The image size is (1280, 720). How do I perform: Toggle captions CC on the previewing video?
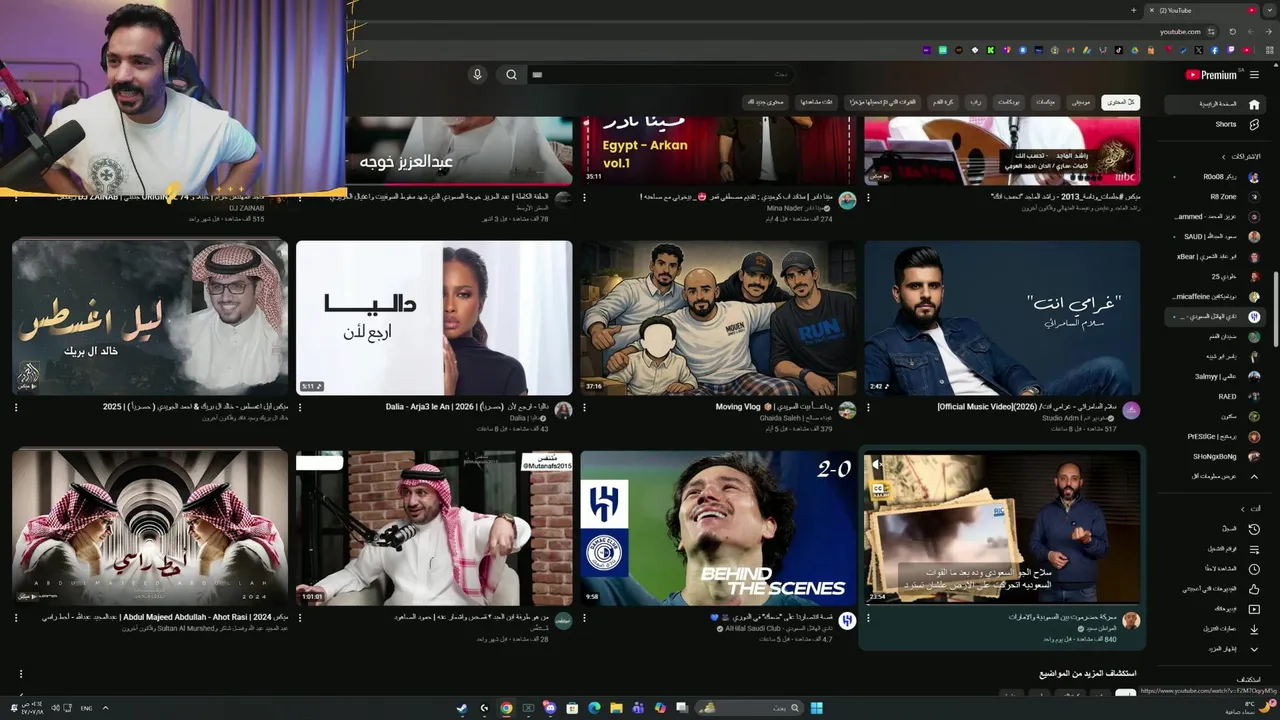tap(879, 489)
